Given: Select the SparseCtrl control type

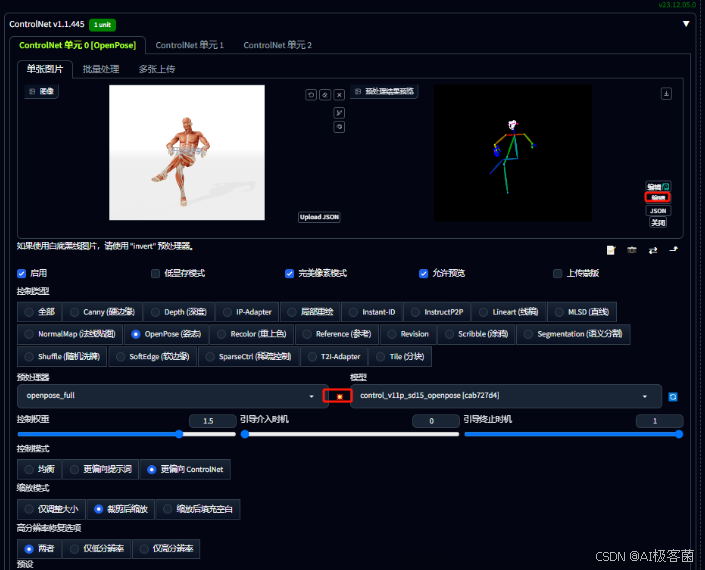Looking at the screenshot, I should coord(249,356).
